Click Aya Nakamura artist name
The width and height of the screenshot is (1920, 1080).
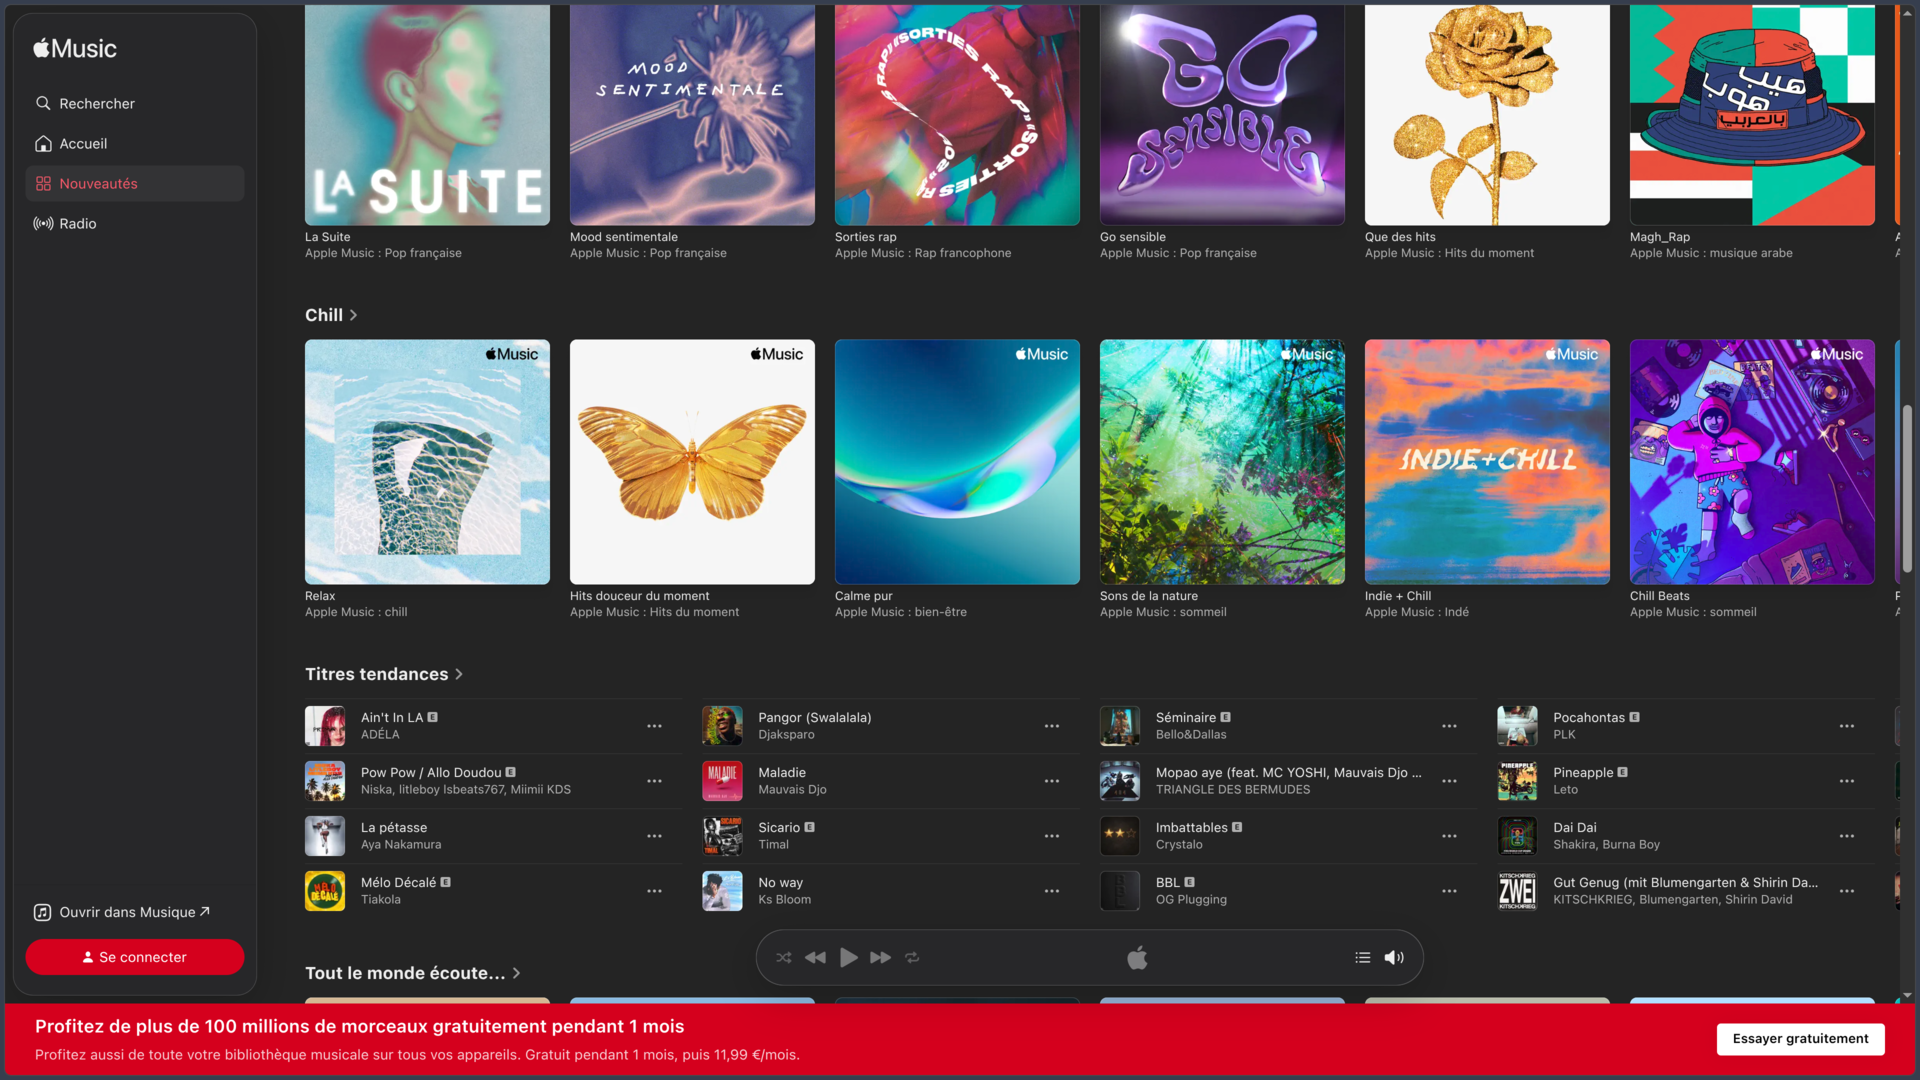tap(401, 845)
